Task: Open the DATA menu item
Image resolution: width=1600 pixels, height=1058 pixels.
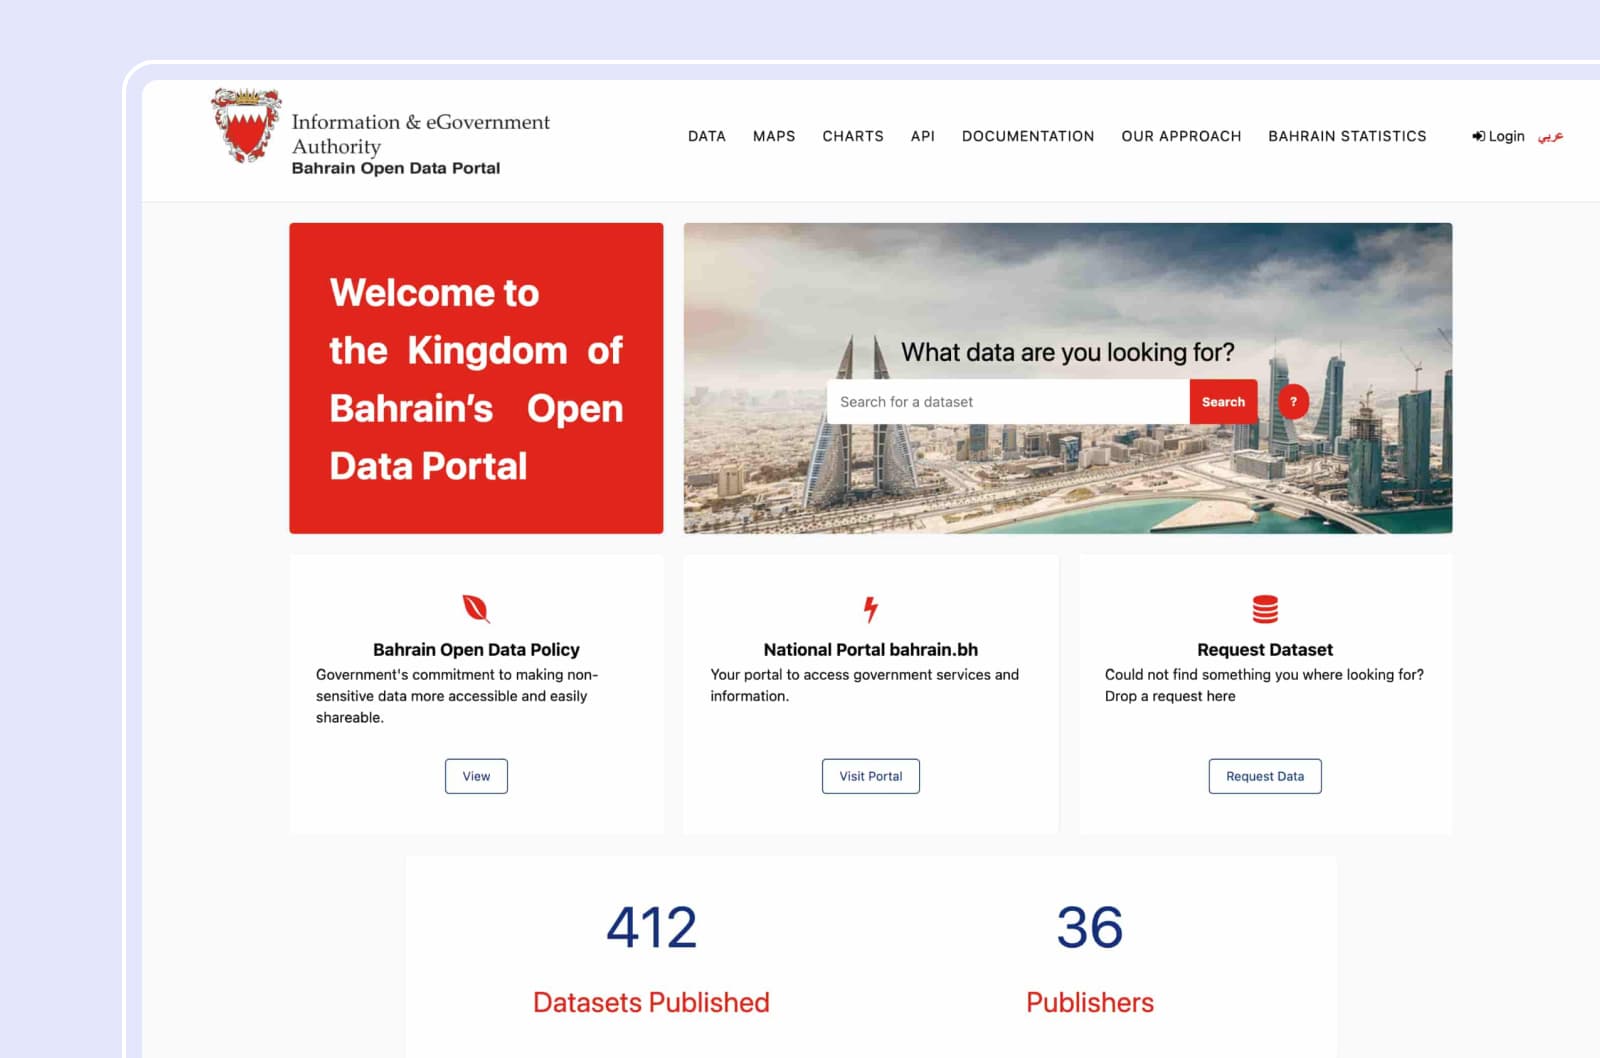Action: tap(706, 136)
